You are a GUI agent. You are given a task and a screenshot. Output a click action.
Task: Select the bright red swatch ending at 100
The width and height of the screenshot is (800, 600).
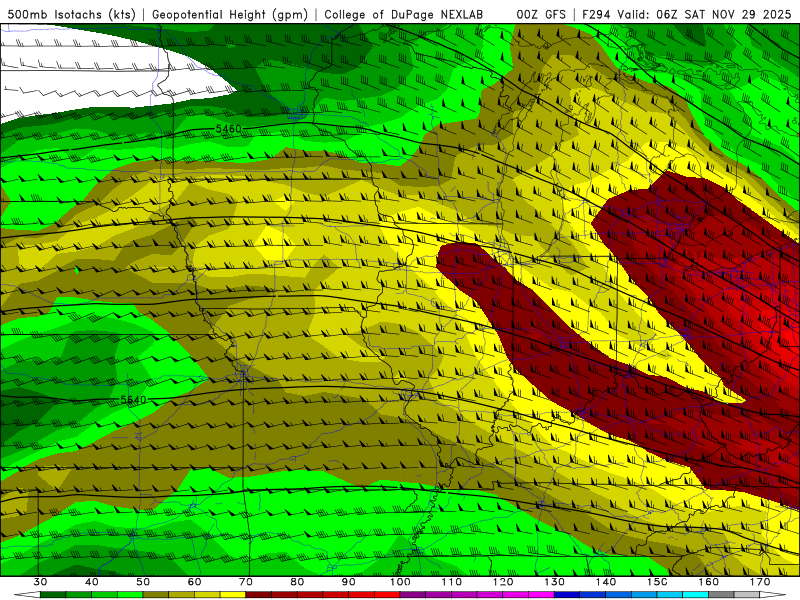pyautogui.click(x=387, y=595)
